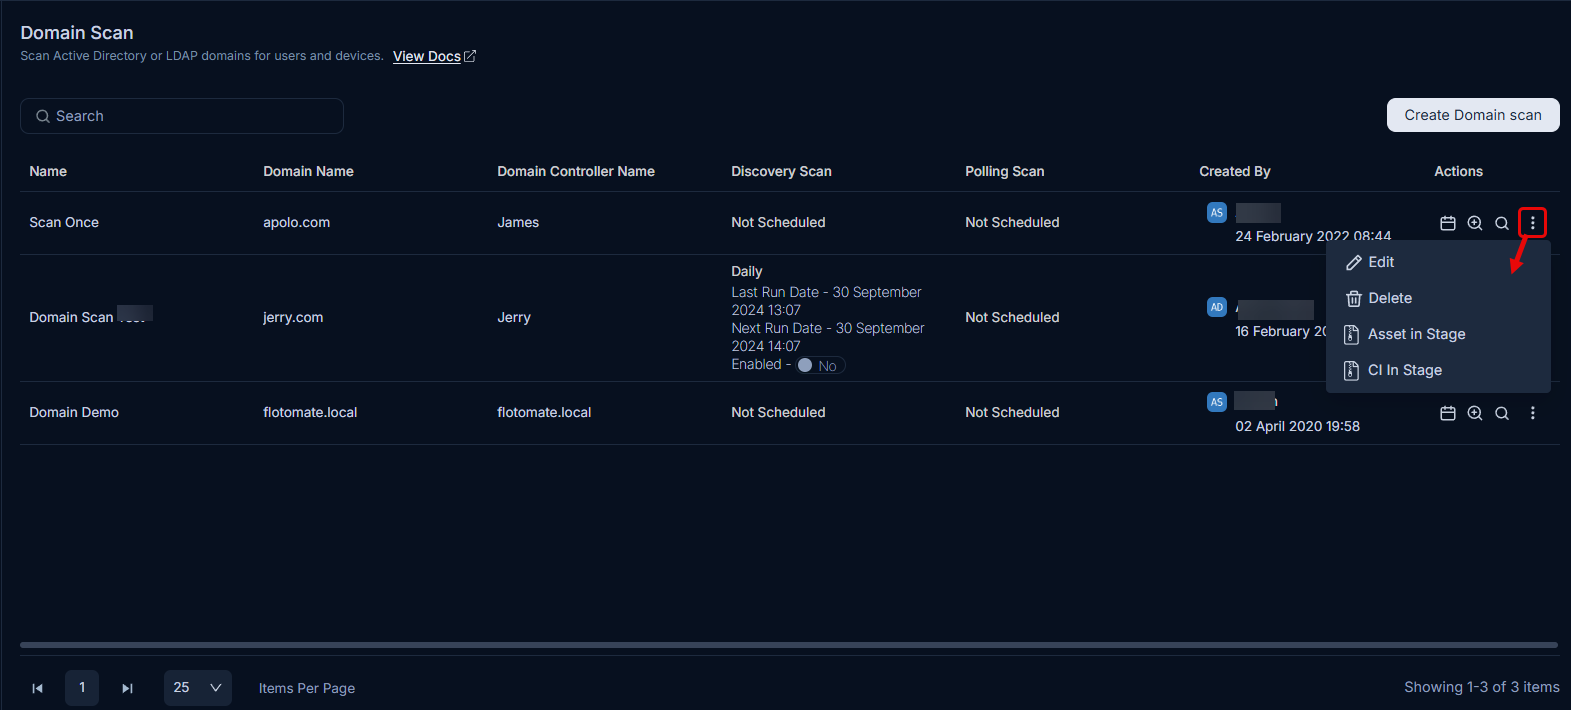Click the Domain Name column header
Image resolution: width=1571 pixels, height=710 pixels.
(308, 171)
